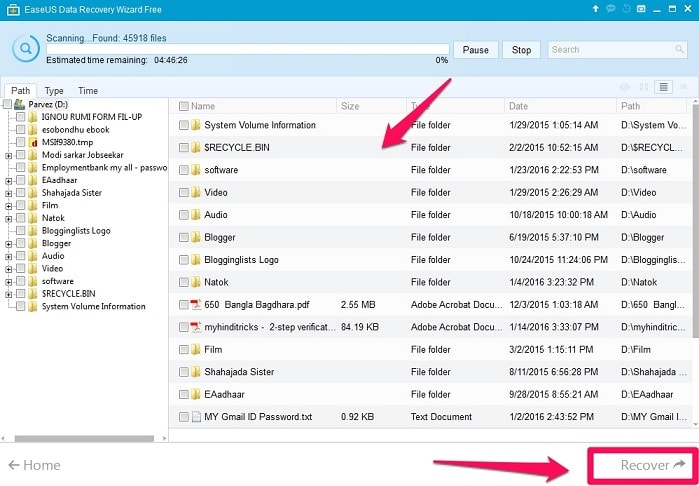The image size is (699, 486).
Task: Switch to thumbnail grid view icon
Action: [644, 87]
